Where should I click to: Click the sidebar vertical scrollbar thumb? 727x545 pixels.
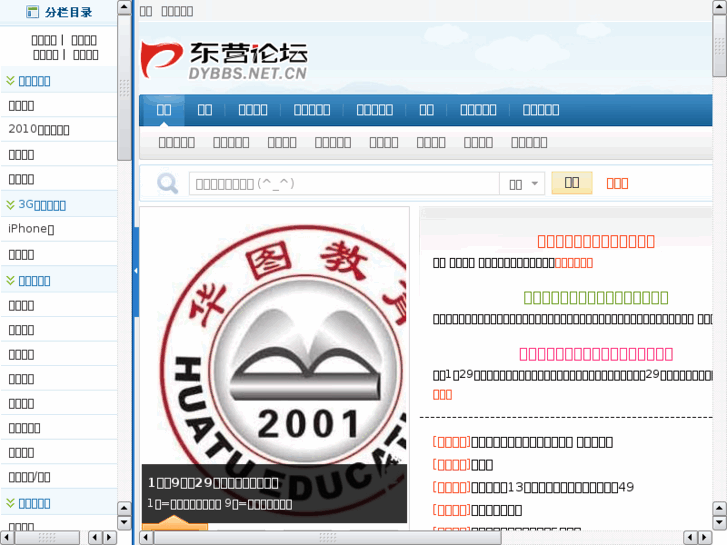click(x=124, y=88)
